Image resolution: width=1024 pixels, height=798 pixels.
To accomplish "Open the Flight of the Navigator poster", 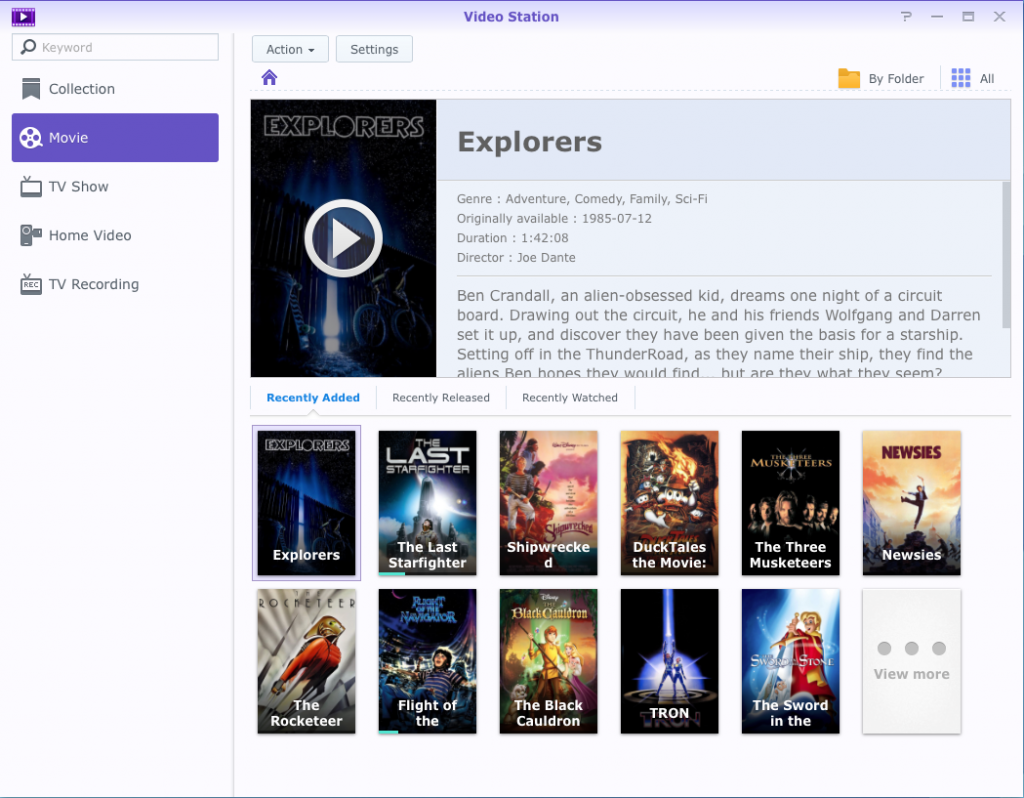I will point(427,661).
